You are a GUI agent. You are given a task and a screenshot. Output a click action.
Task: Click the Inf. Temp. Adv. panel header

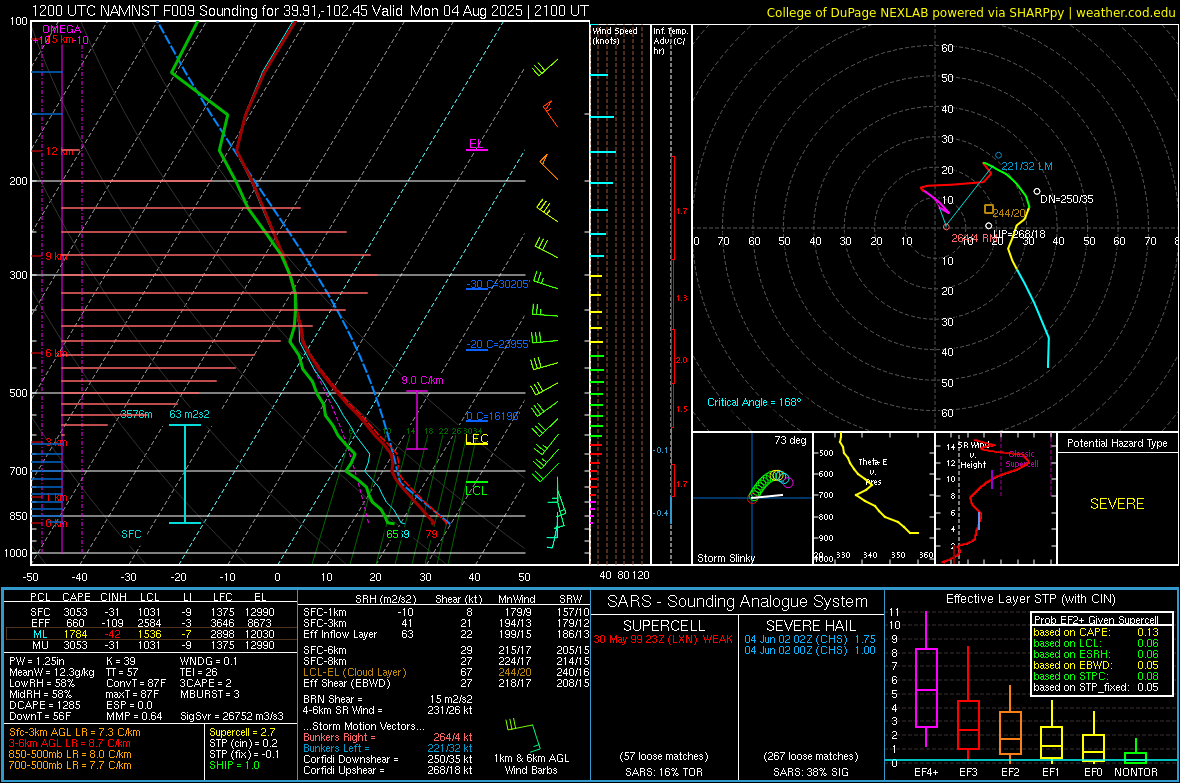671,41
